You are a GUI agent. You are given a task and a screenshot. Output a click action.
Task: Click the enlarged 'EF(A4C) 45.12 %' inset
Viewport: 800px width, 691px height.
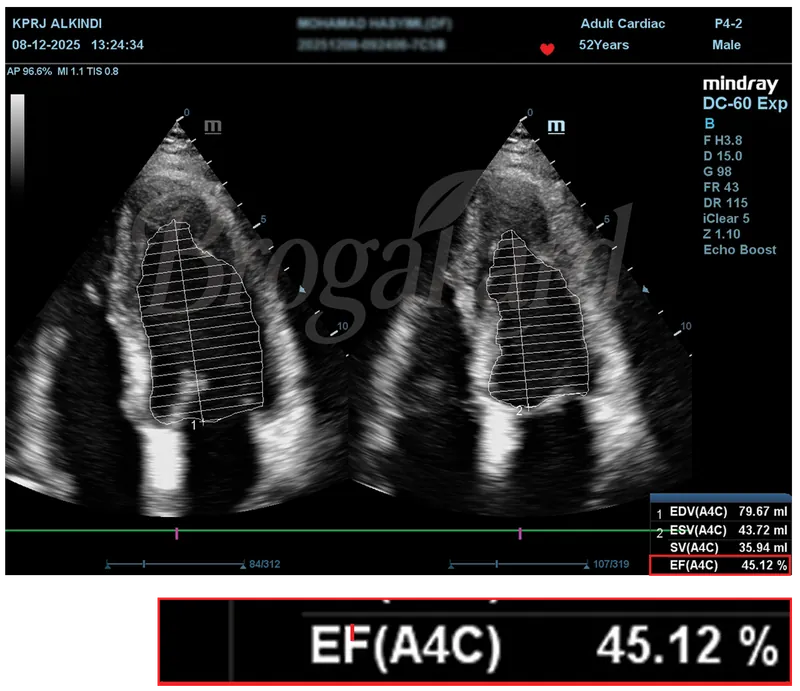tap(474, 641)
